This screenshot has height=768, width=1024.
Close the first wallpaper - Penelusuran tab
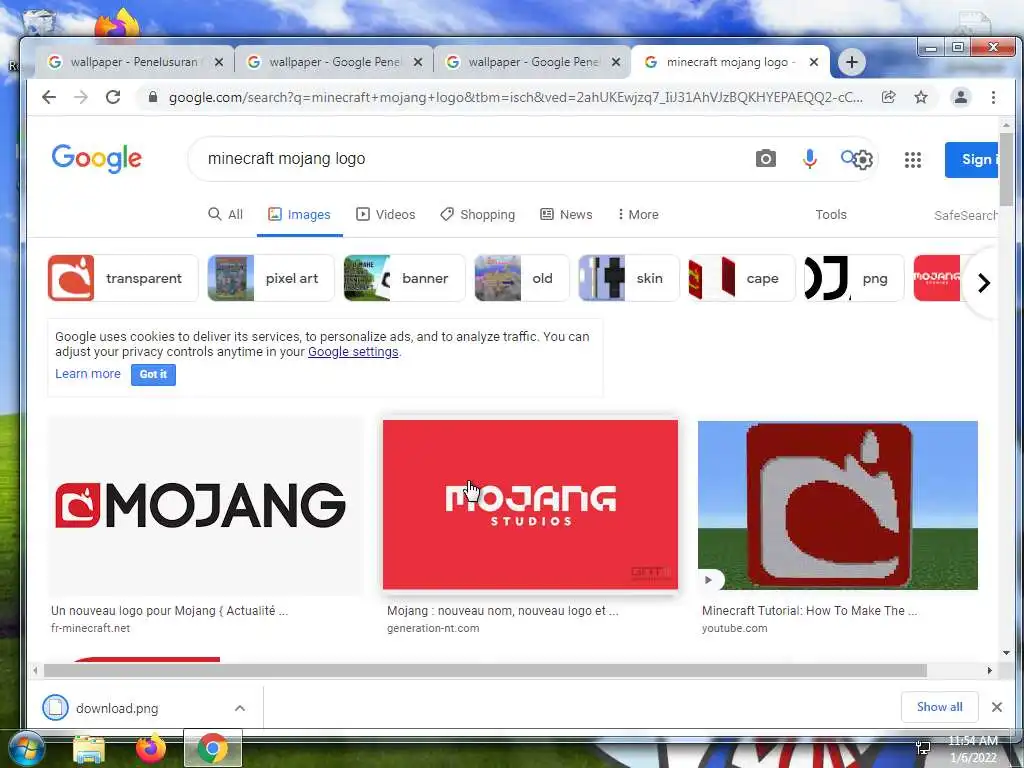tap(219, 62)
